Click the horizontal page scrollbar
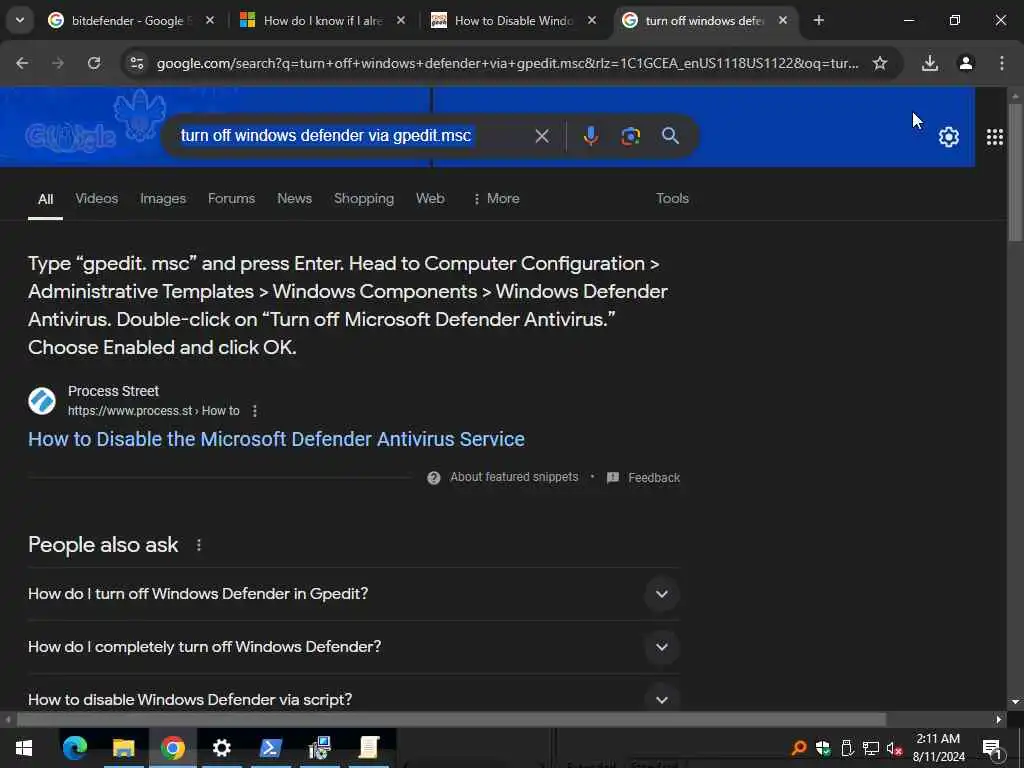This screenshot has width=1024, height=768. point(451,720)
